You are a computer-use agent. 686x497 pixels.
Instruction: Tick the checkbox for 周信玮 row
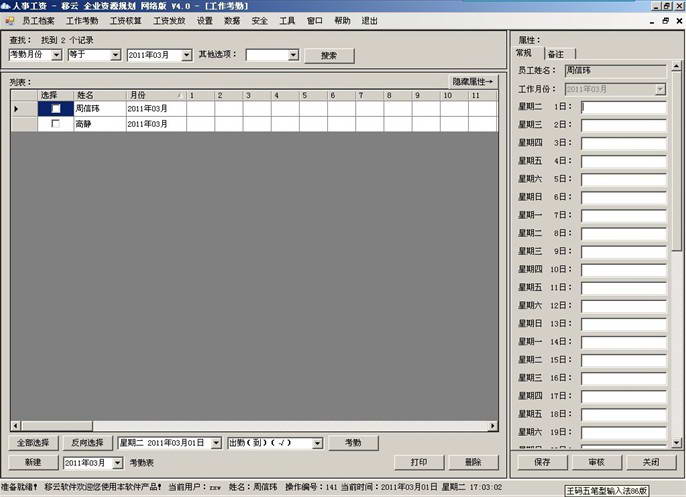56,108
